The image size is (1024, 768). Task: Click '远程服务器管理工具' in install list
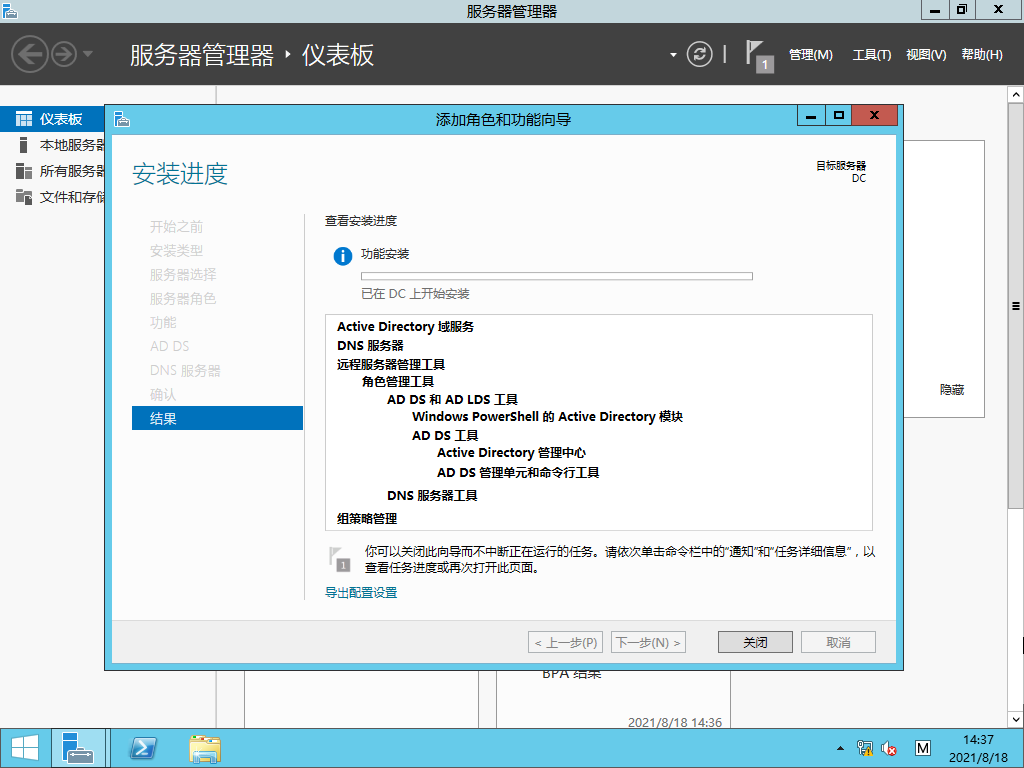pyautogui.click(x=391, y=364)
